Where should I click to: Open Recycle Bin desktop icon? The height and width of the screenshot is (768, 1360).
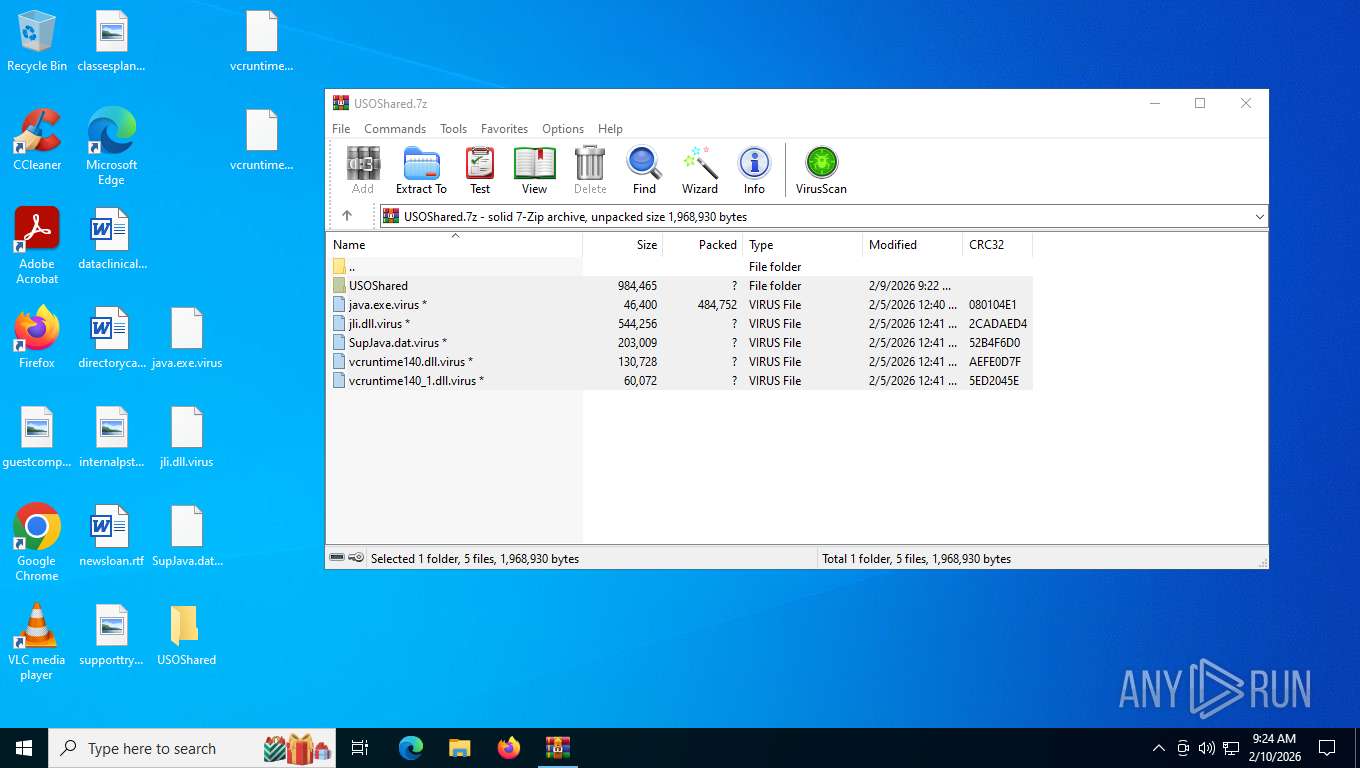(x=37, y=41)
